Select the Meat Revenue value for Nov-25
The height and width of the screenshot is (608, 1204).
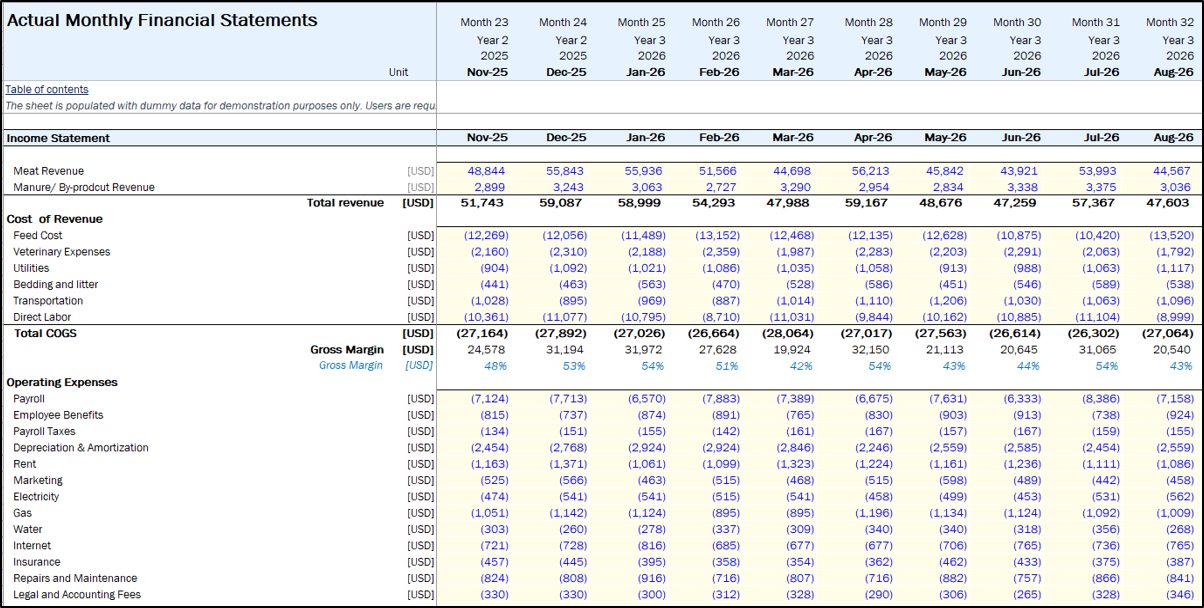[x=485, y=171]
